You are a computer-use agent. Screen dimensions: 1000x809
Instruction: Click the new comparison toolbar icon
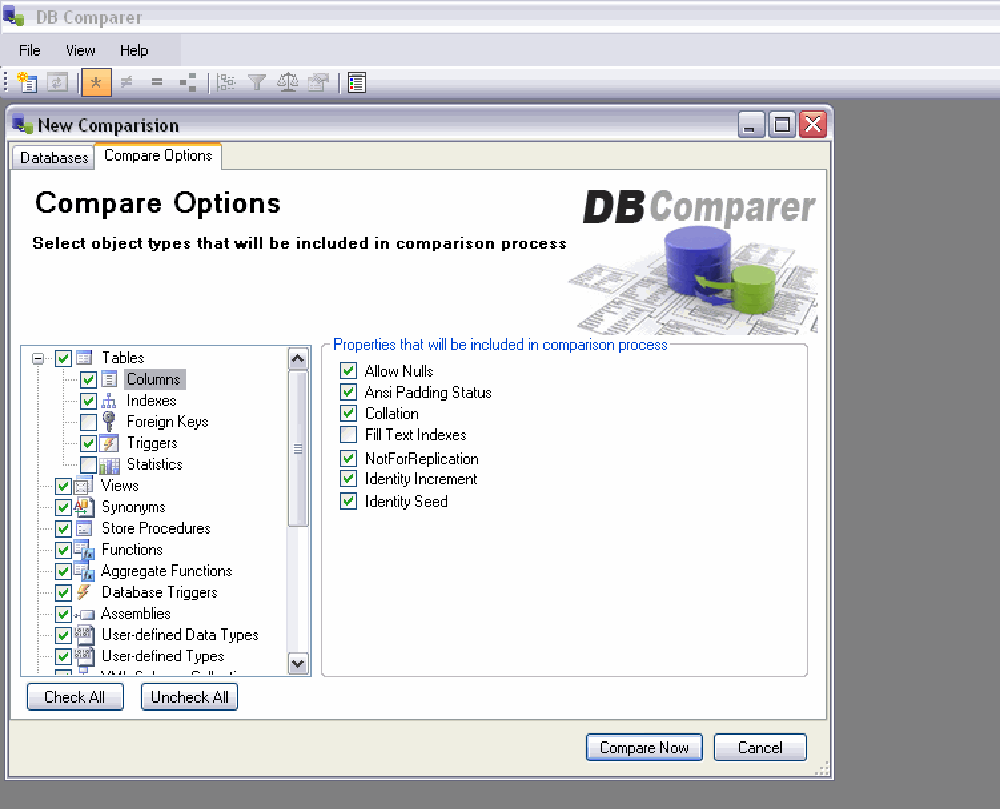coord(27,82)
